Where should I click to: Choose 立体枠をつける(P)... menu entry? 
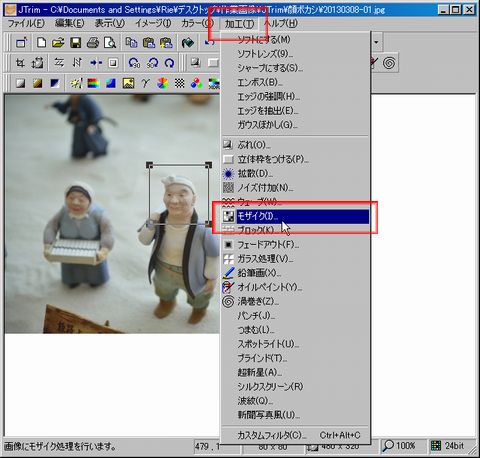(x=296, y=159)
